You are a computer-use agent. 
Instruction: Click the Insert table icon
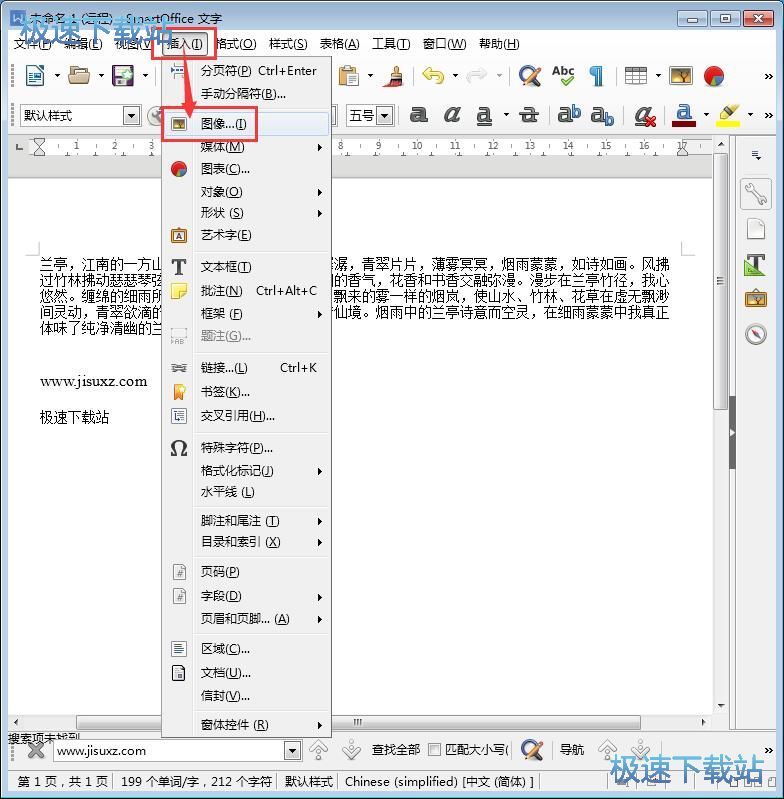coord(636,75)
